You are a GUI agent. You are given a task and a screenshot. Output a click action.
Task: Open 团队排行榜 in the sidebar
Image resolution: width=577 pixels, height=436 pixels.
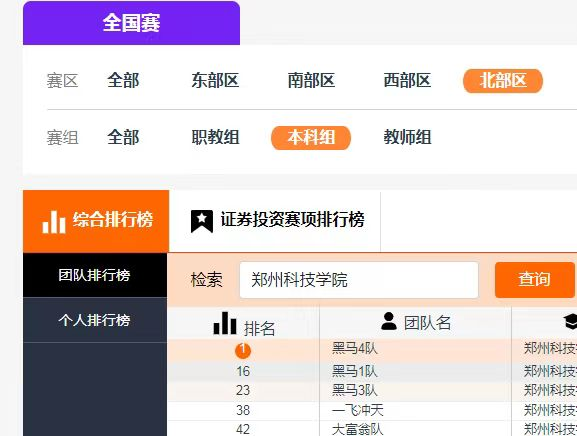click(x=95, y=275)
